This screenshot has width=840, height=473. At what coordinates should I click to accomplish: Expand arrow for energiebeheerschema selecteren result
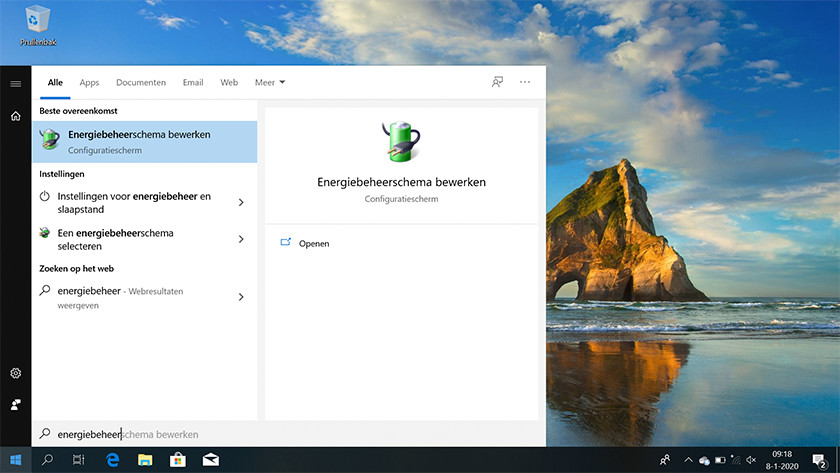click(241, 239)
